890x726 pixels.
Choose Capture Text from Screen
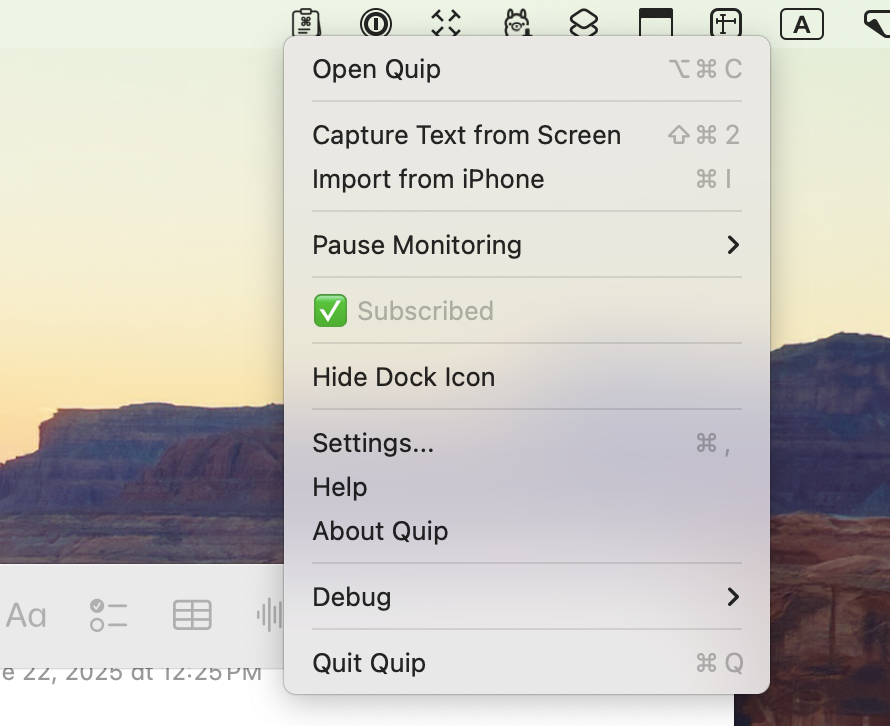527,135
